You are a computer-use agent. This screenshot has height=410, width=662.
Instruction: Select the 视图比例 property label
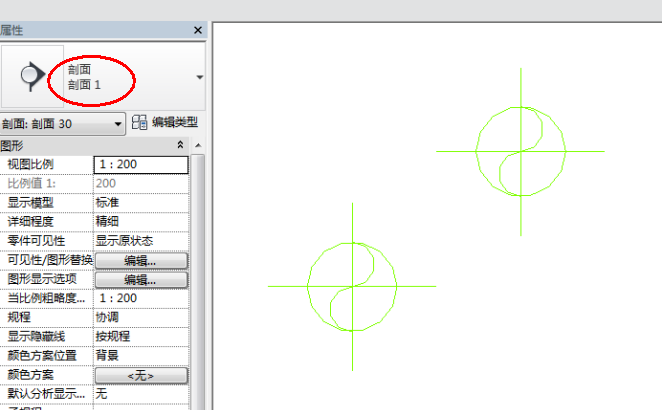pyautogui.click(x=30, y=164)
